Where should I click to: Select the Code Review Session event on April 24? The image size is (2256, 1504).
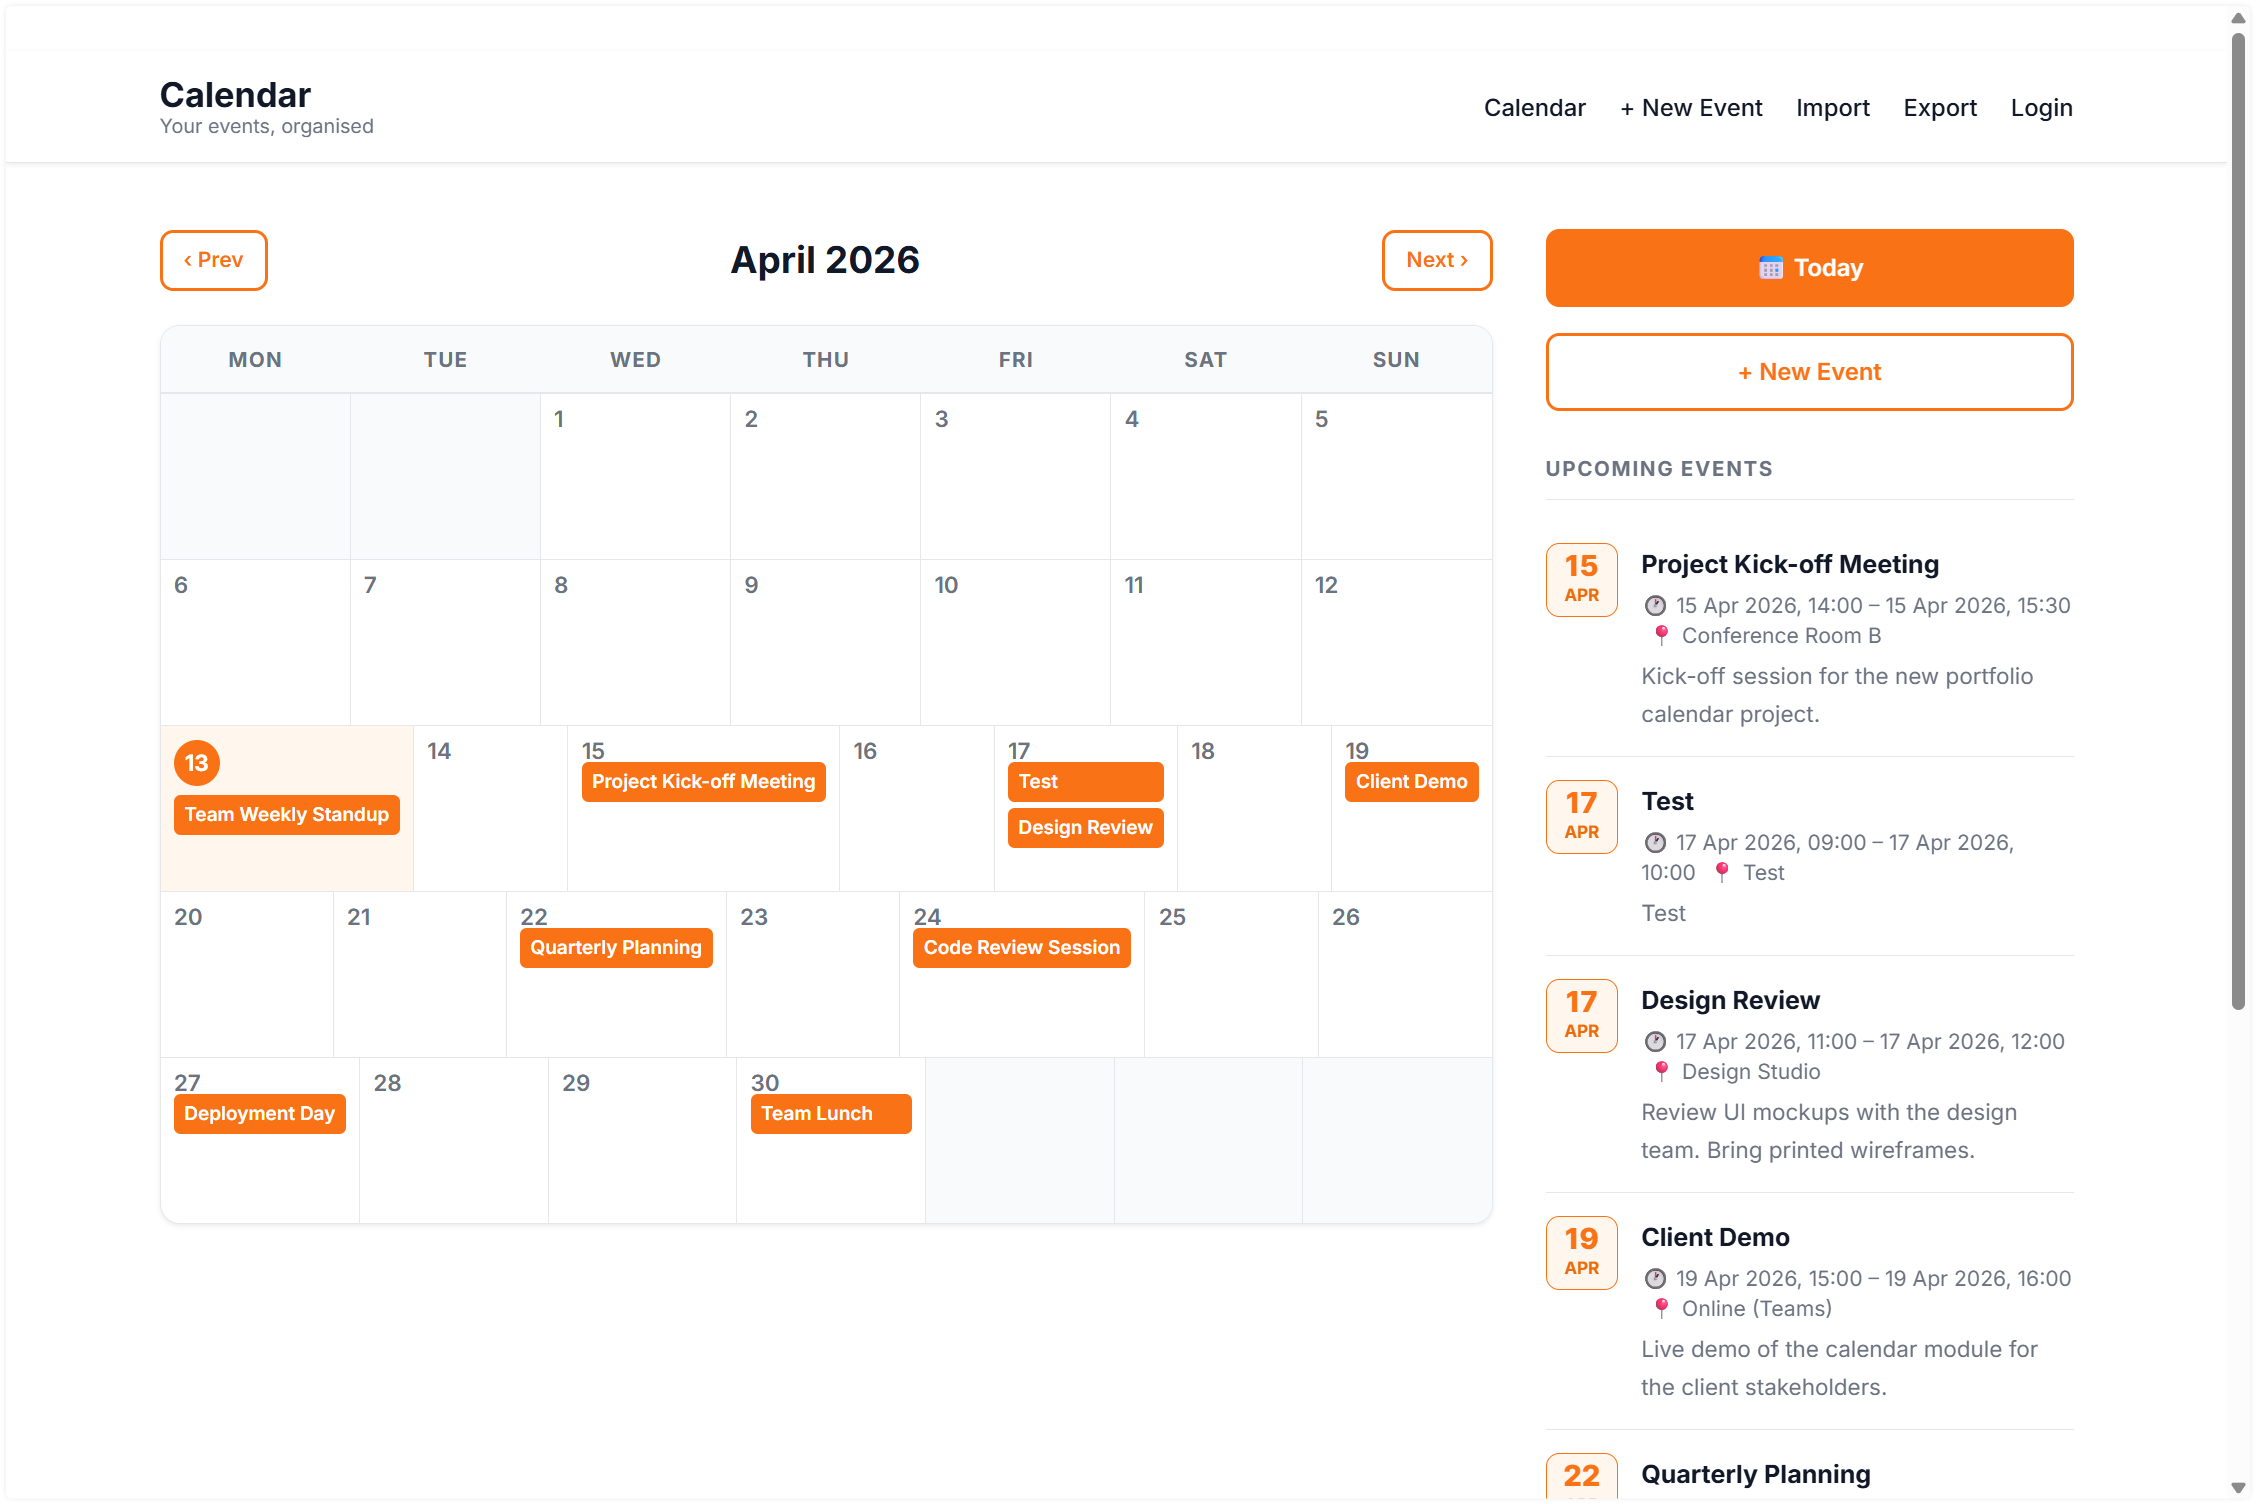(x=1021, y=947)
